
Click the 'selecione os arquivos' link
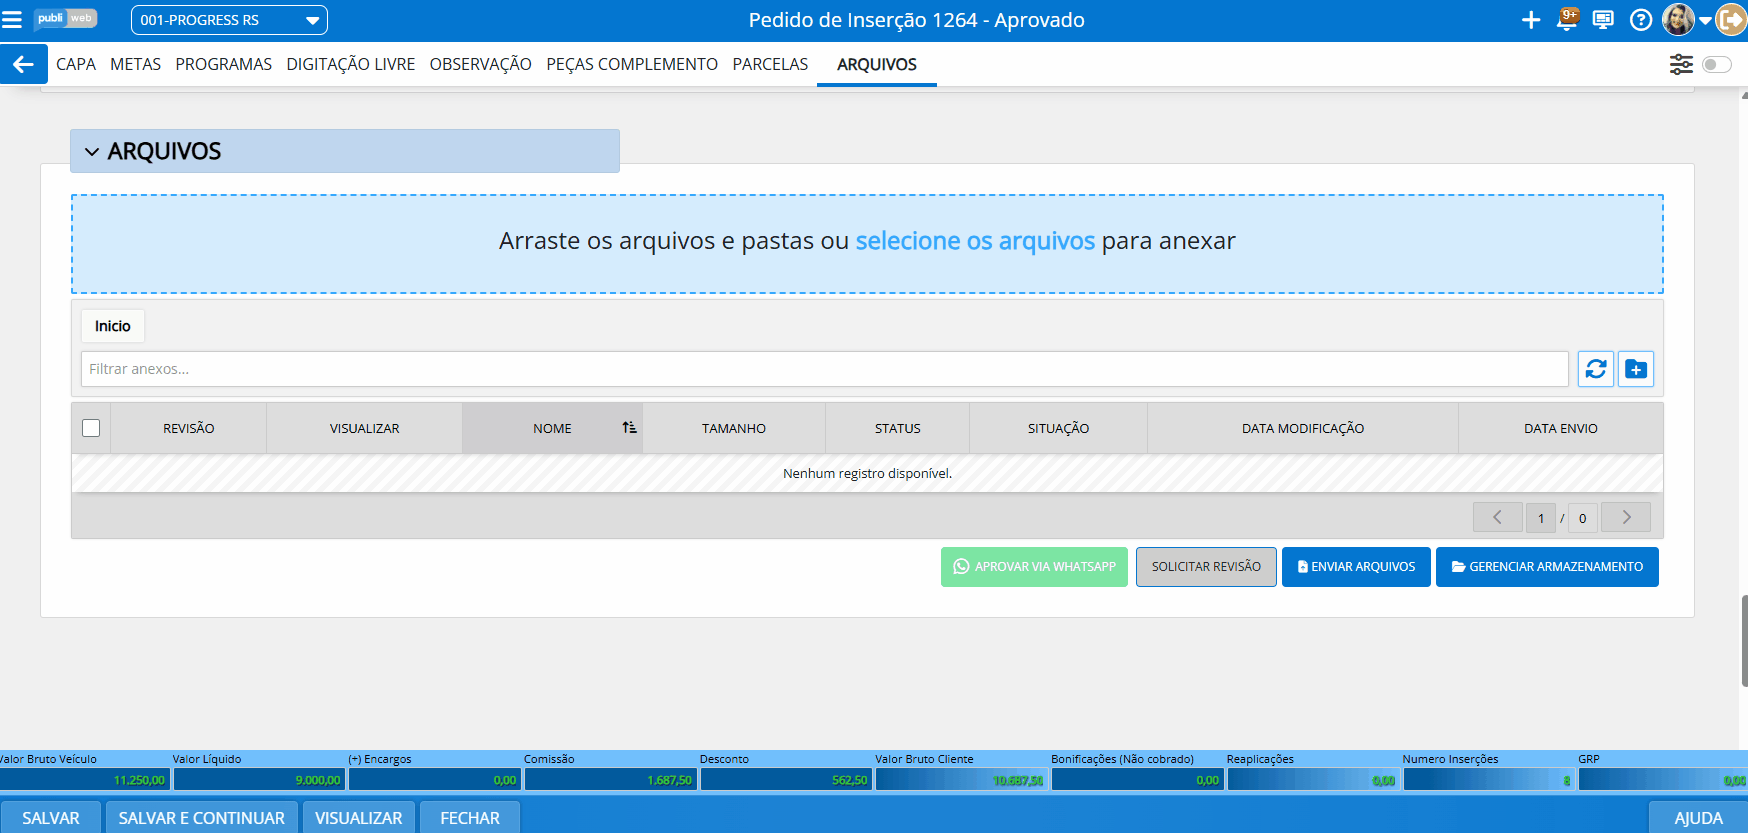[x=975, y=241]
